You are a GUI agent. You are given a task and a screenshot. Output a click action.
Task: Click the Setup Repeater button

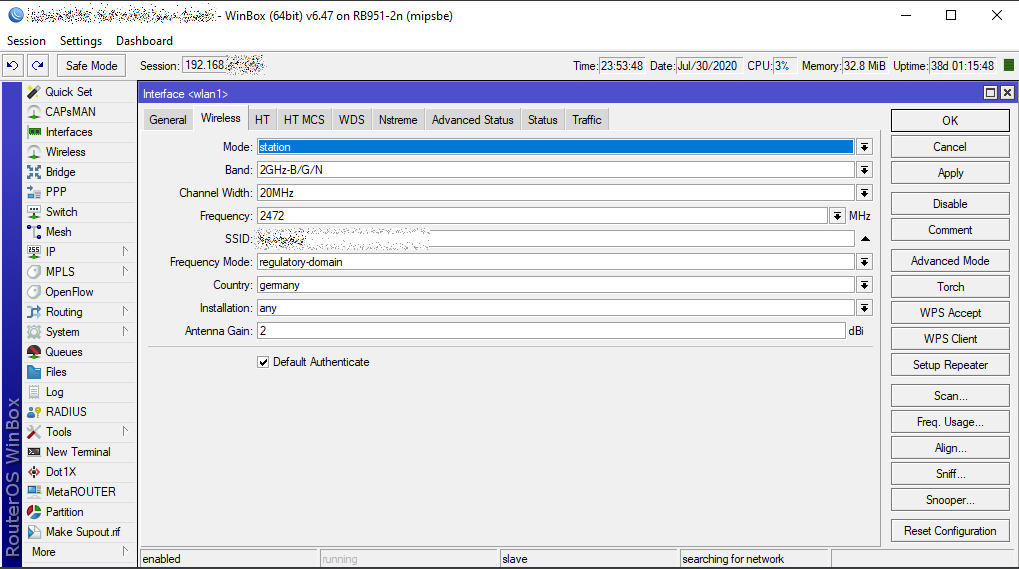pyautogui.click(x=950, y=365)
